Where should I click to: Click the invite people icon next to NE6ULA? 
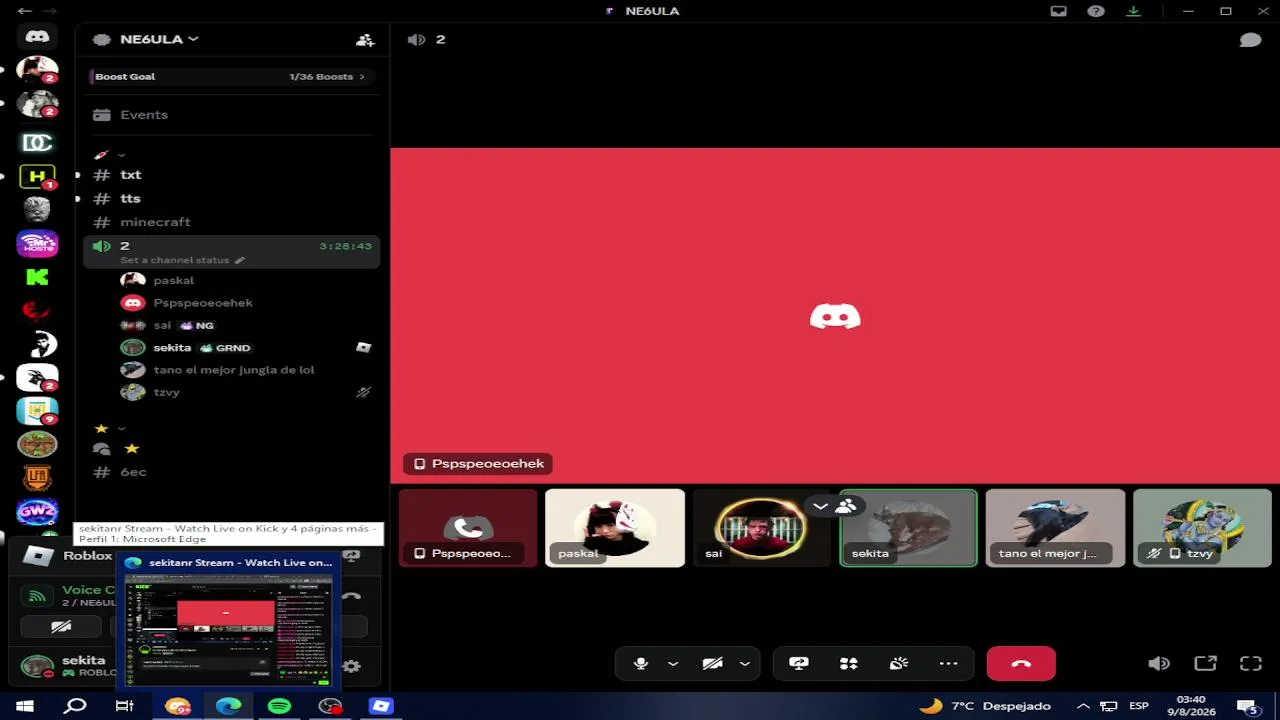(365, 40)
